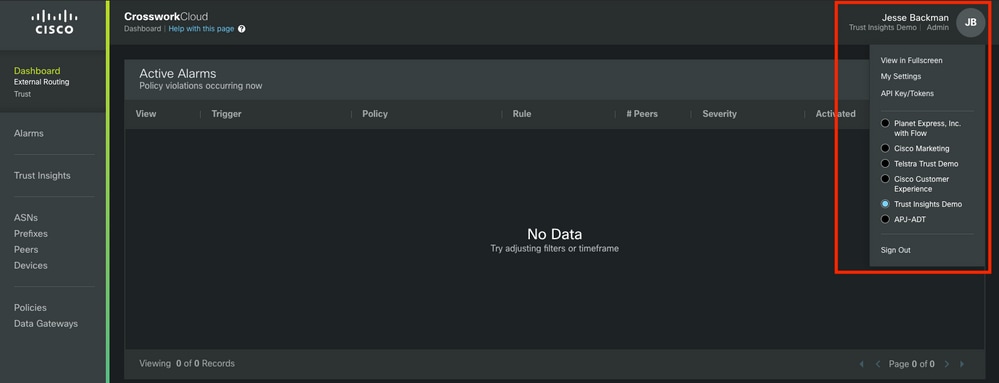
Task: Sort by View column header
Action: [146, 114]
